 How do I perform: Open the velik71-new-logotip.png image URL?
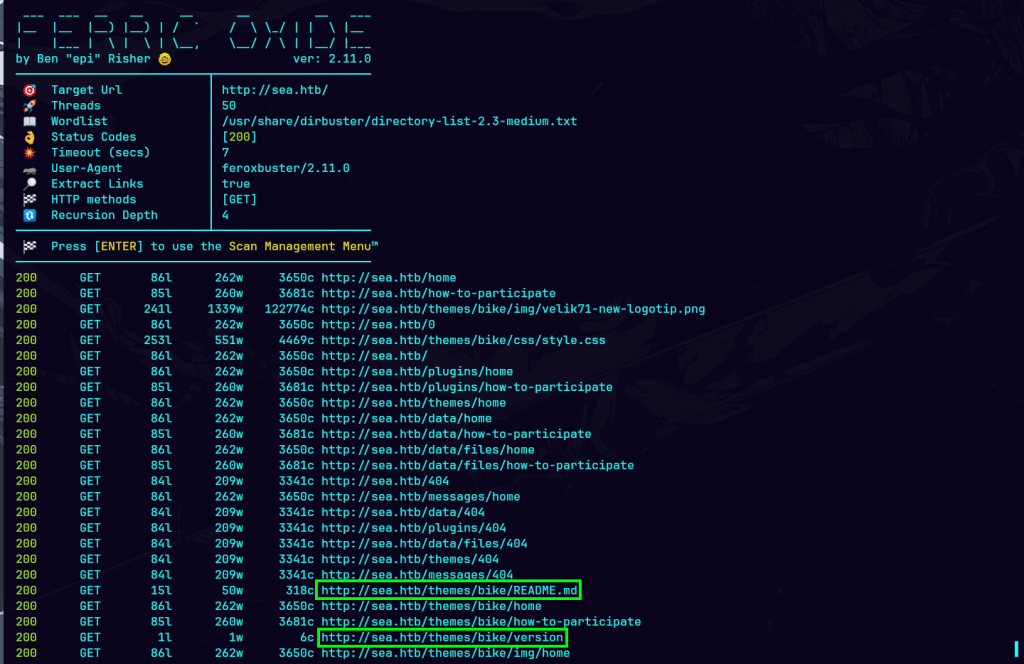[x=512, y=309]
